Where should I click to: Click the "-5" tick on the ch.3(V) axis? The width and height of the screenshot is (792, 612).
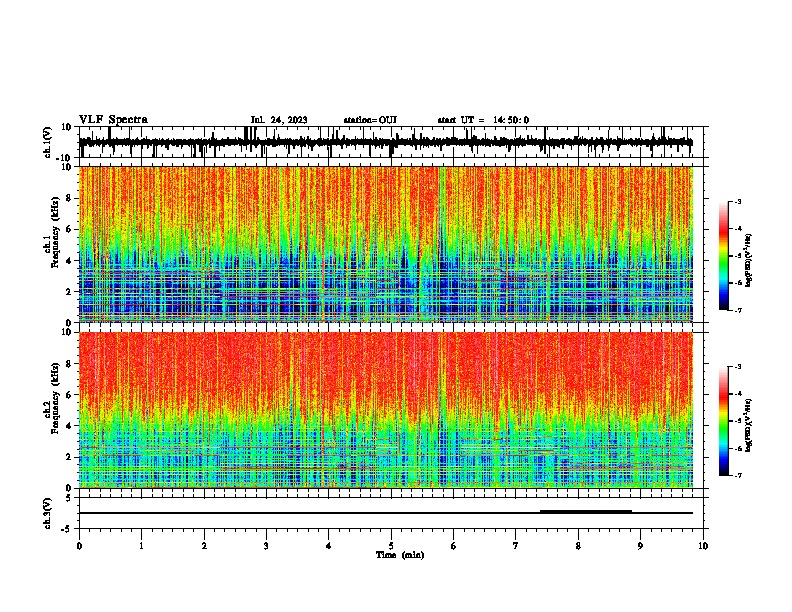pyautogui.click(x=67, y=529)
